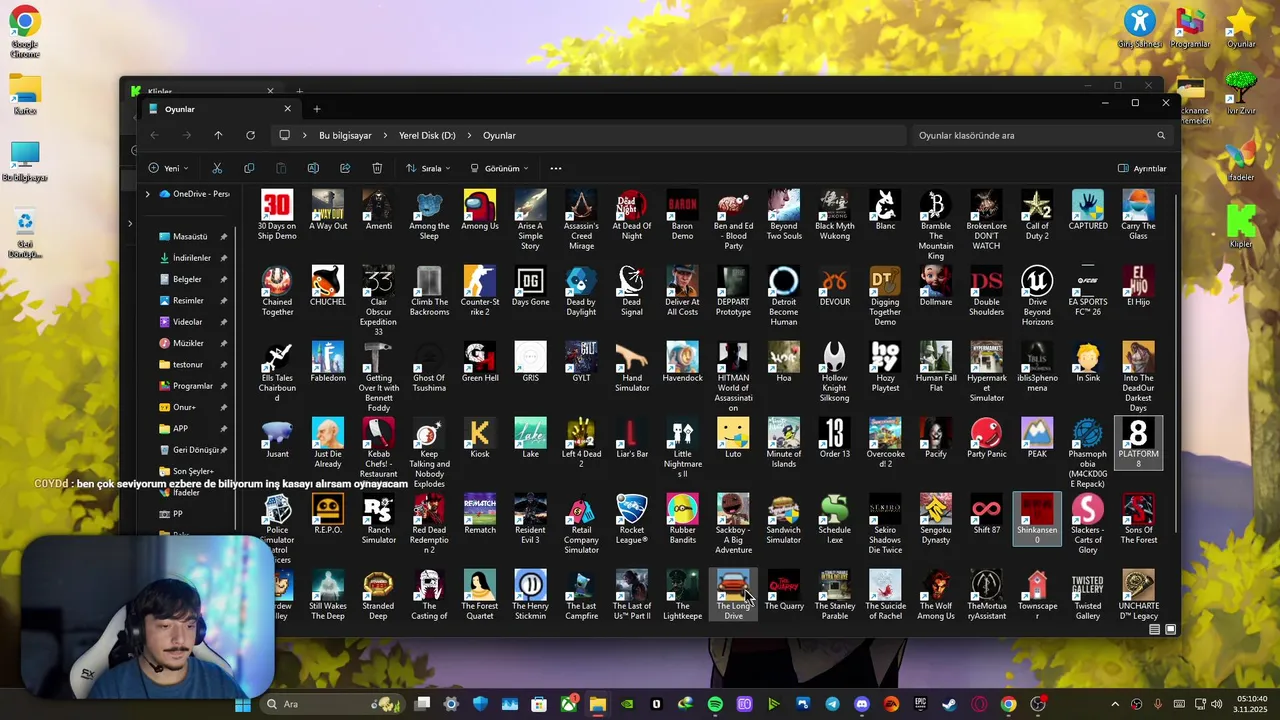Click Bu bilgisayar in the address bar
This screenshot has width=1280, height=720.
click(345, 135)
